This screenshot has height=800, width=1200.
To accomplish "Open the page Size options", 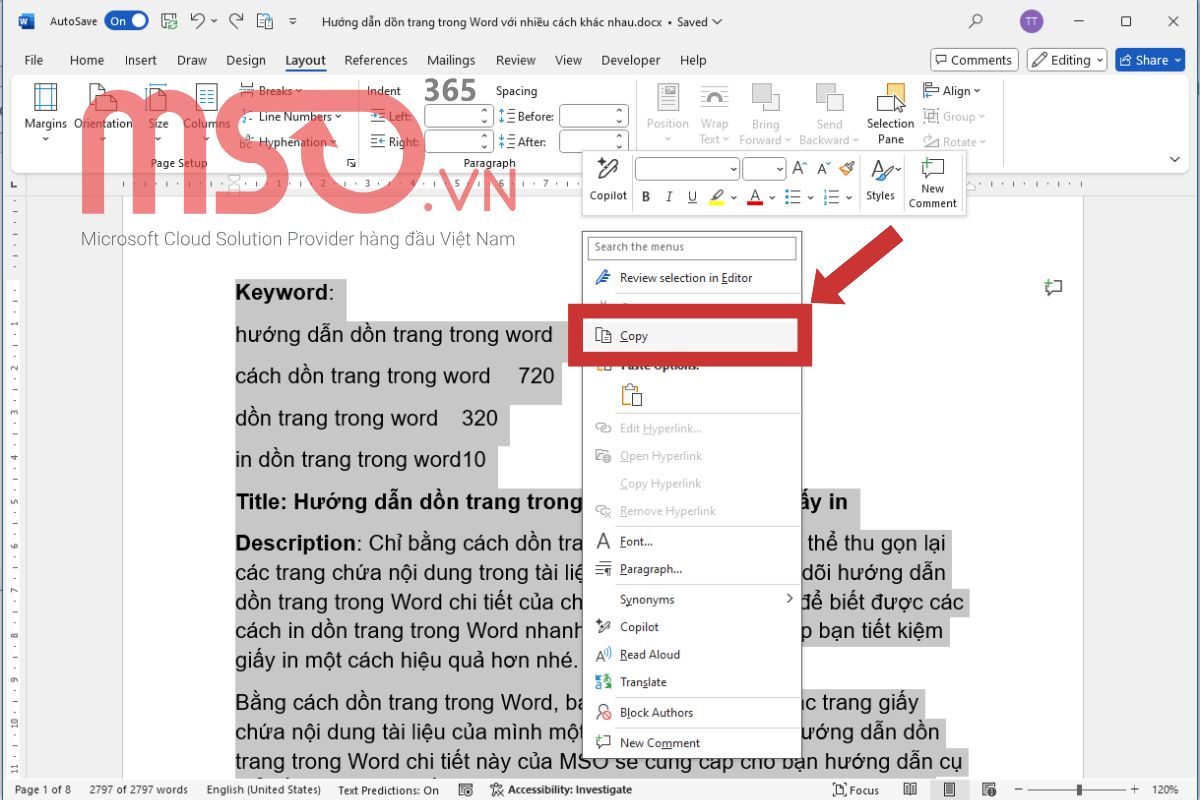I will [x=158, y=110].
